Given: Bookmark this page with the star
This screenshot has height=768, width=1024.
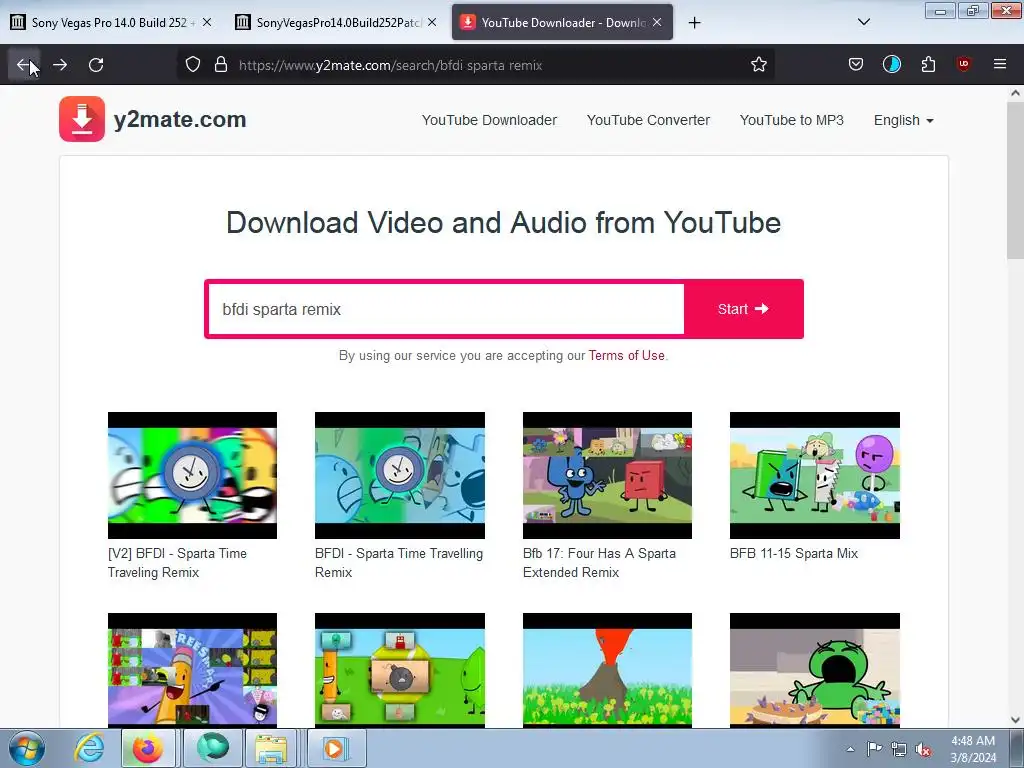Looking at the screenshot, I should [x=758, y=65].
